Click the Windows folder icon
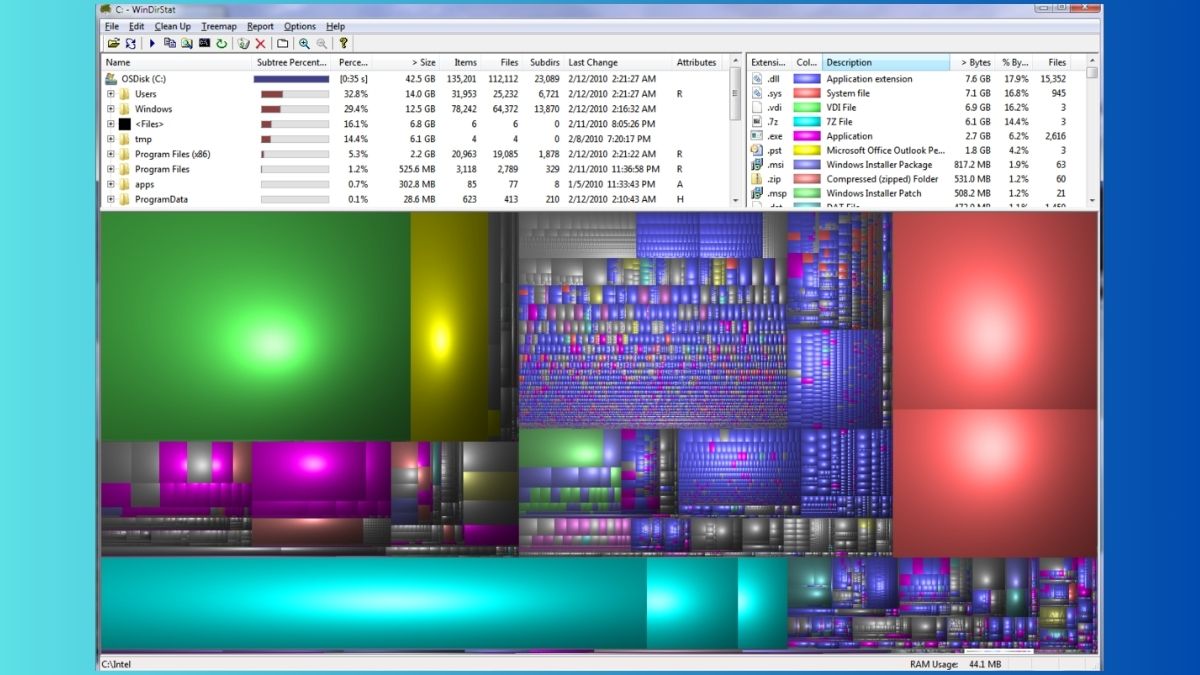Viewport: 1200px width, 675px height. click(x=125, y=109)
